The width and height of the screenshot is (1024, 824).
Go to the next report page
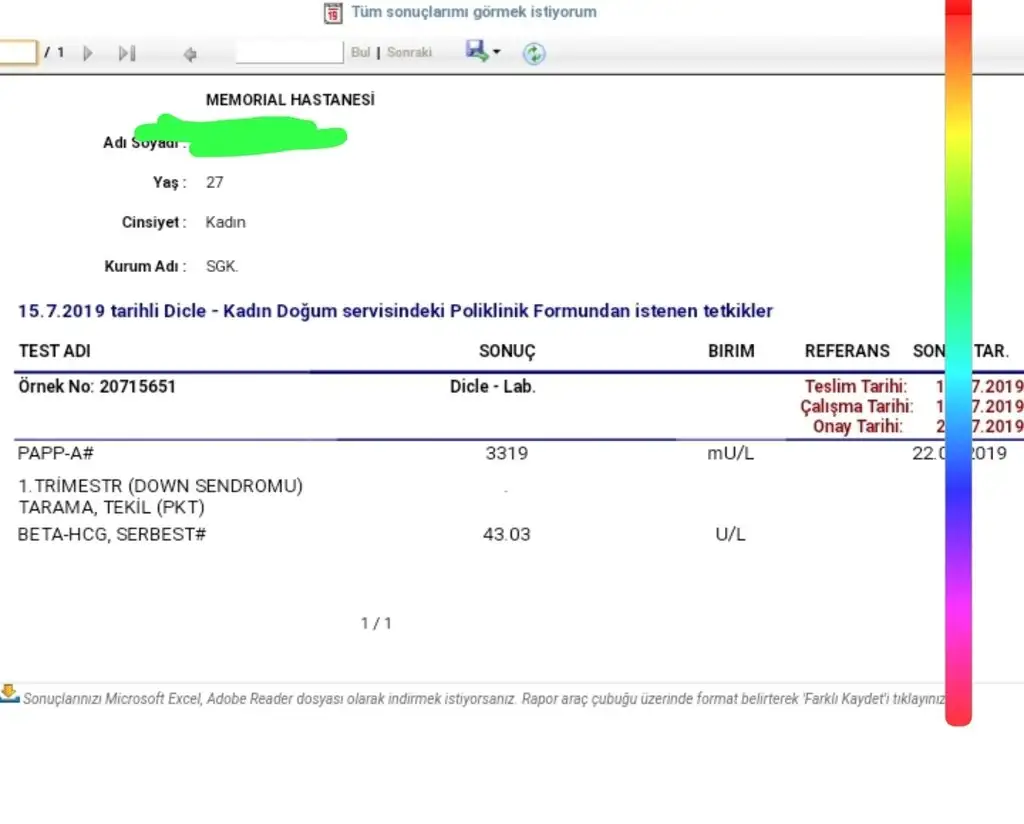(88, 53)
